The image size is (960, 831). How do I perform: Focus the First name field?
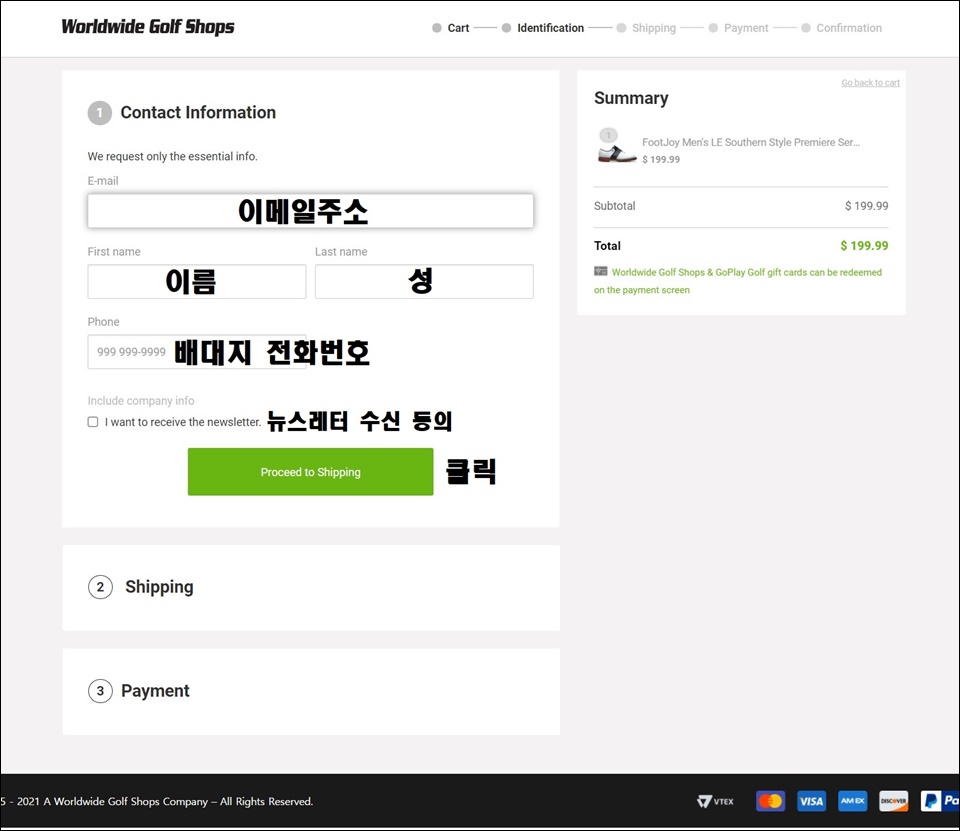pos(197,282)
